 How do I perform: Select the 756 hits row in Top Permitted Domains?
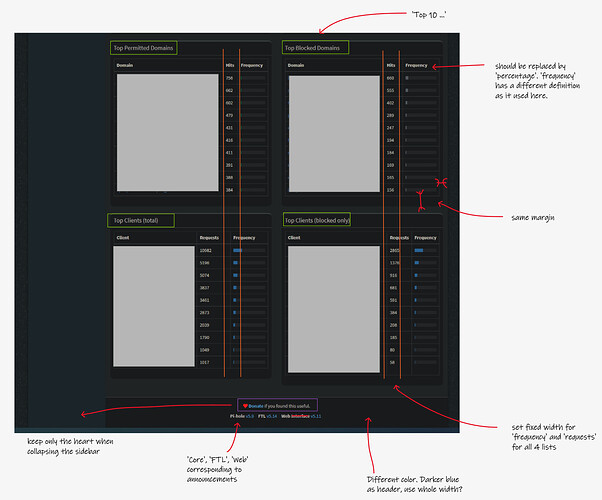(229, 78)
